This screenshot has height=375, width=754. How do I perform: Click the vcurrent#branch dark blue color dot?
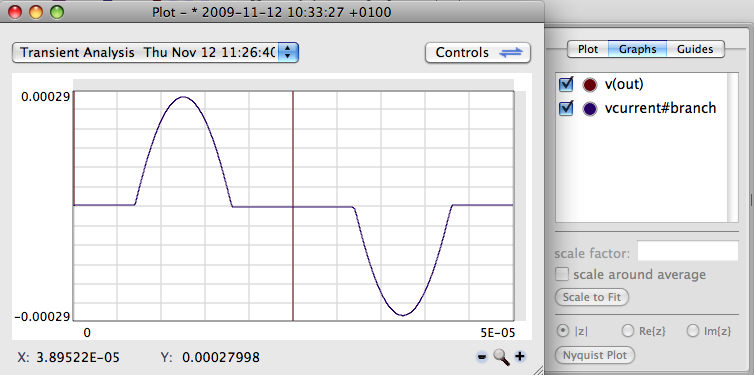(590, 109)
